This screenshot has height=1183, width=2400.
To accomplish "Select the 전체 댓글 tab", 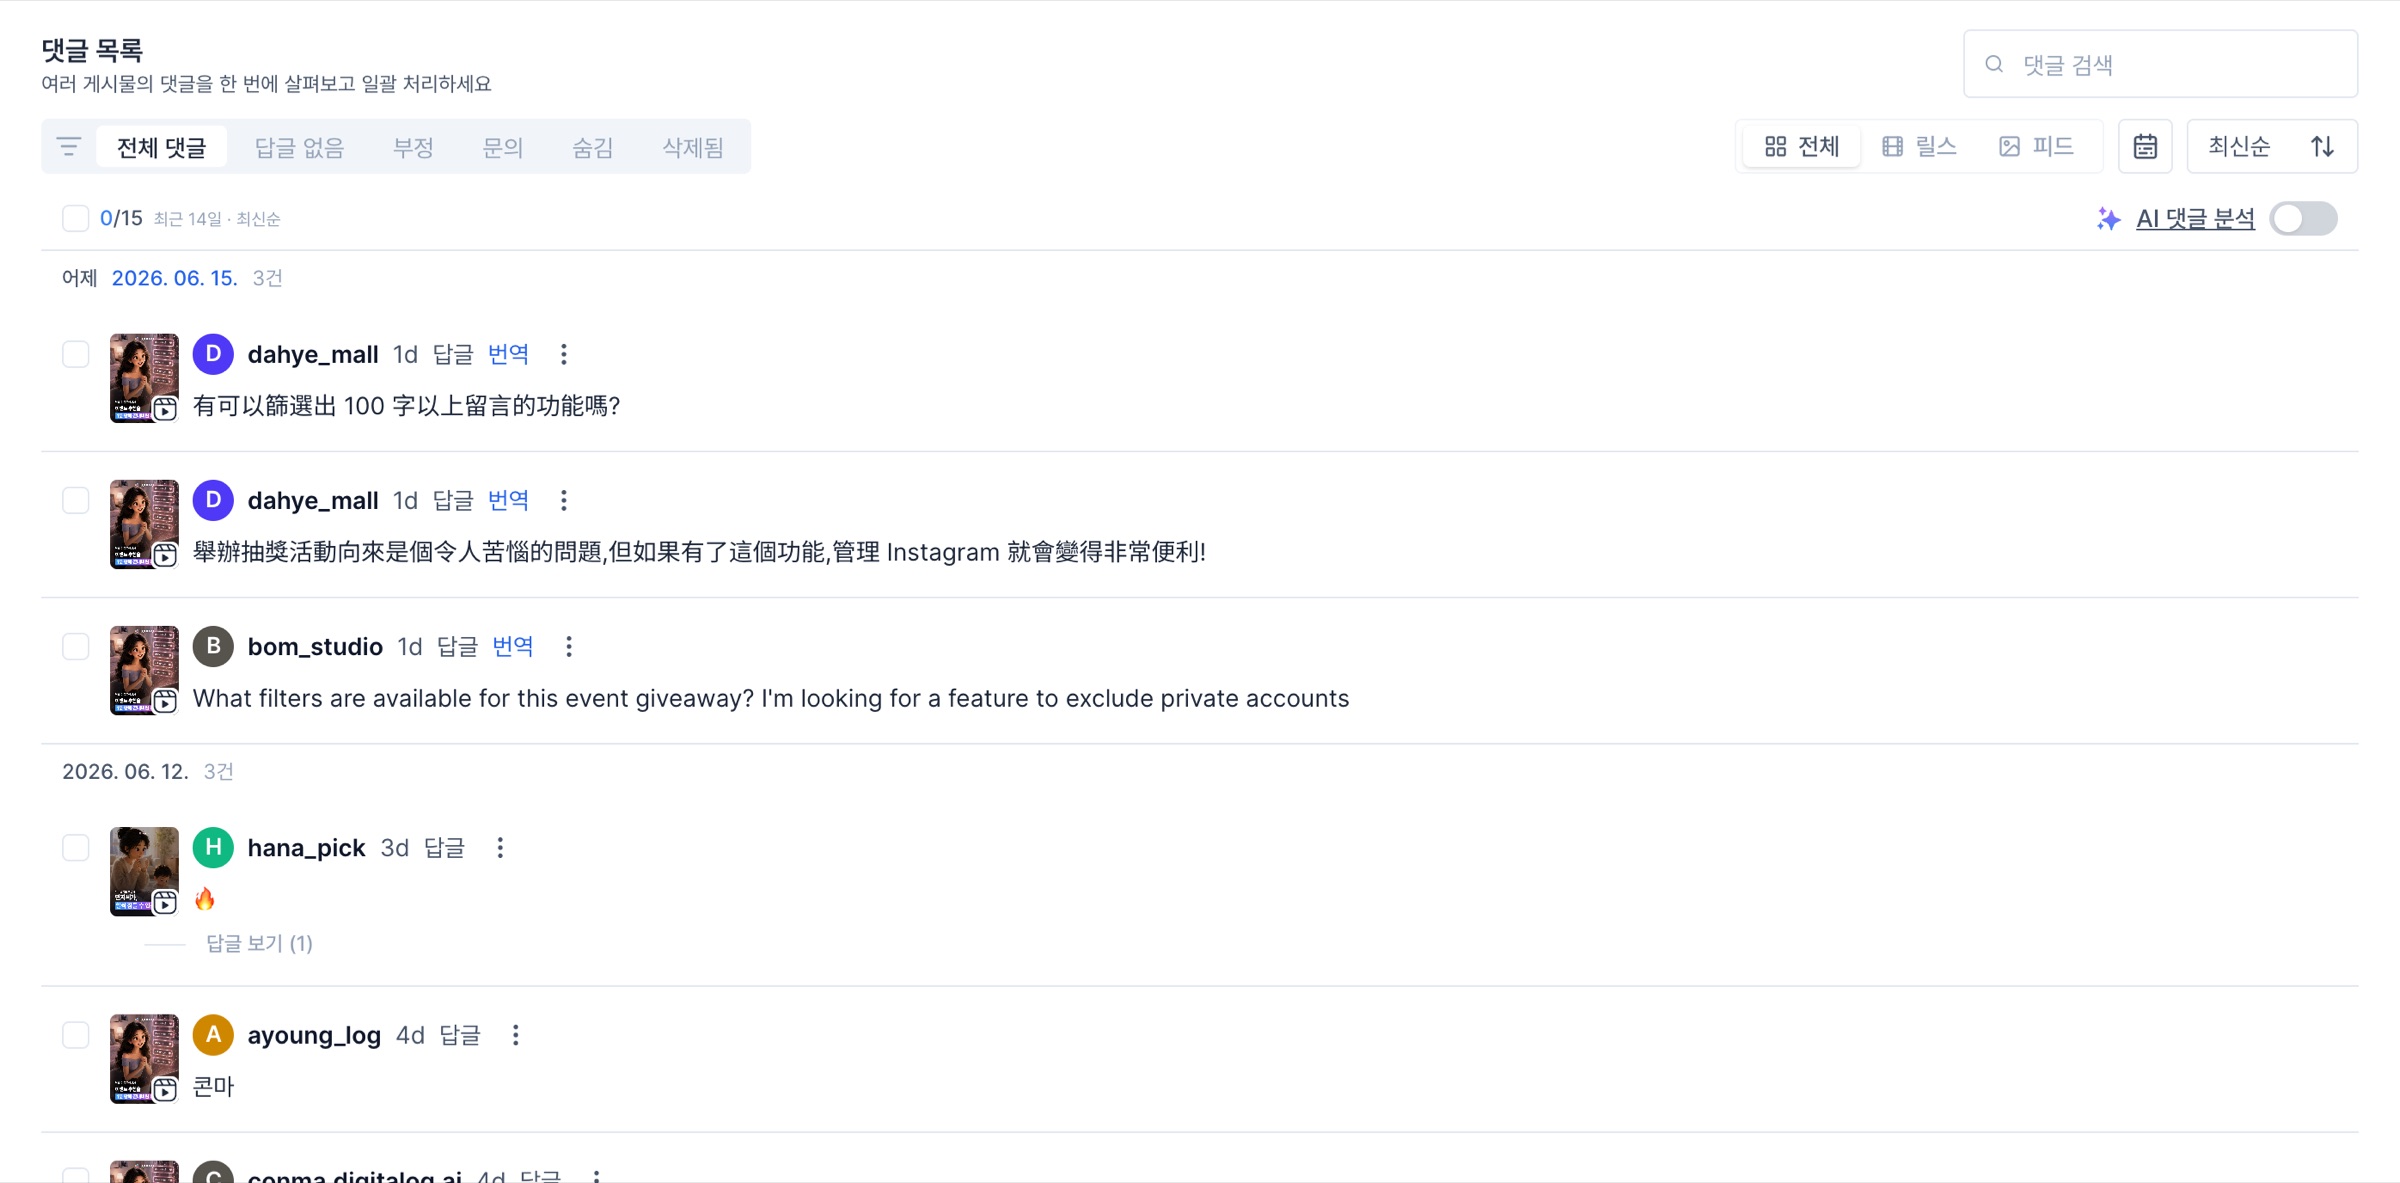I will (161, 147).
